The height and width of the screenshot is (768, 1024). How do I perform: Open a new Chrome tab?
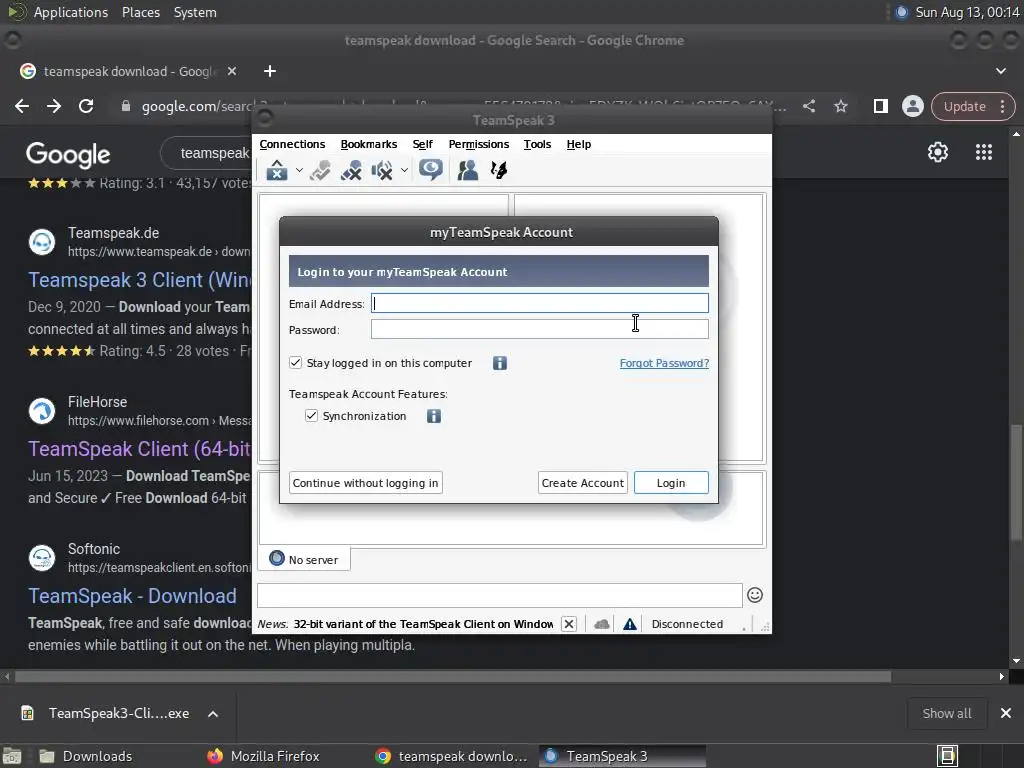[270, 71]
